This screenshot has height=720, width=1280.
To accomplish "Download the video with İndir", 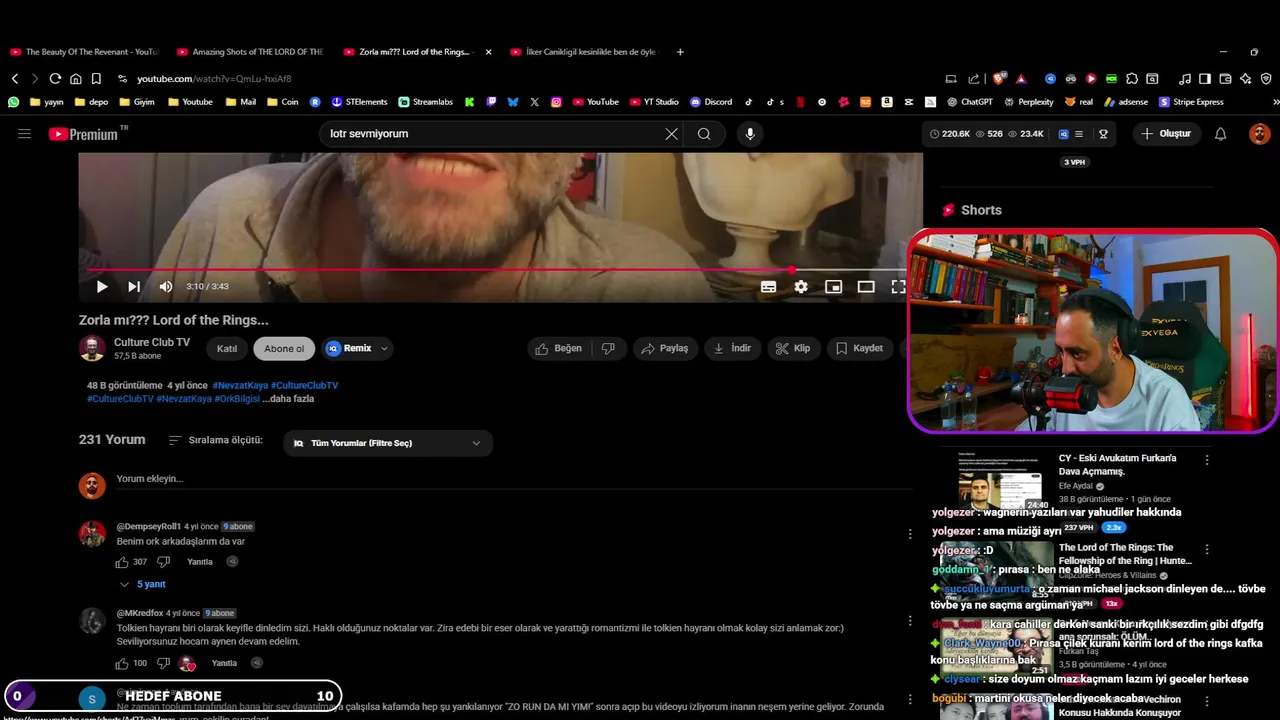I will tap(731, 349).
